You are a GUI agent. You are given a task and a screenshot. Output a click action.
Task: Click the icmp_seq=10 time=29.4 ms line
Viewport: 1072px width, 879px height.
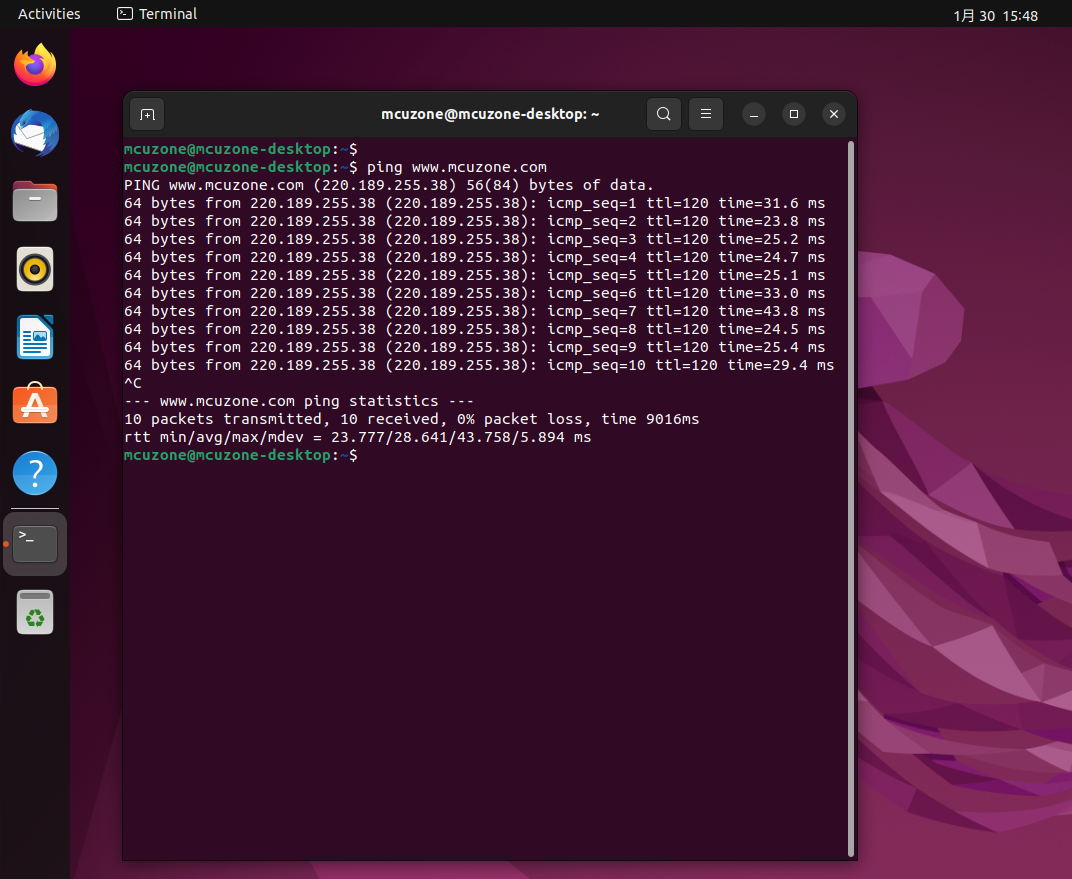[x=479, y=365]
